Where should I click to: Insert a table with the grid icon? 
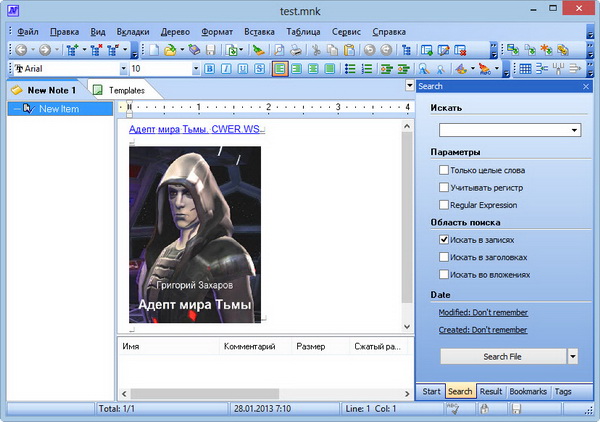[x=526, y=69]
